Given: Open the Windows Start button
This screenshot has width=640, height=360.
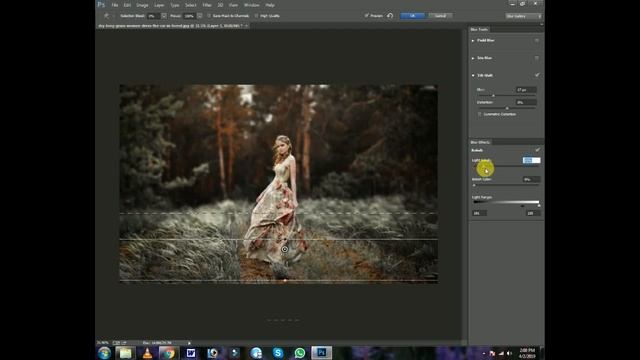Looking at the screenshot, I should (x=104, y=353).
